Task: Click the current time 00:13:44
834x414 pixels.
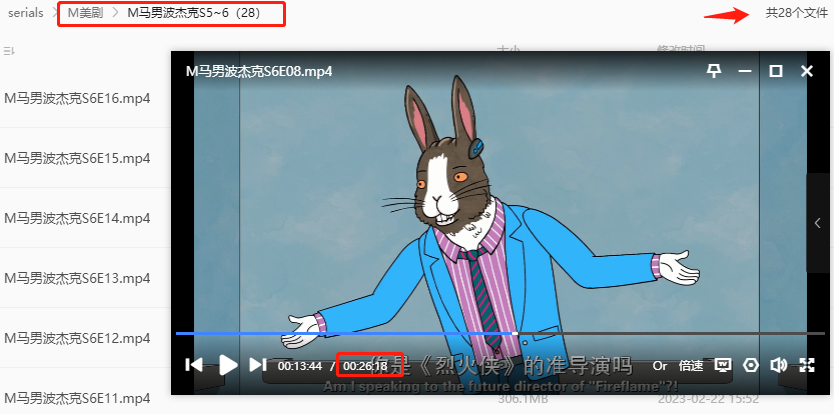Action: pyautogui.click(x=299, y=366)
